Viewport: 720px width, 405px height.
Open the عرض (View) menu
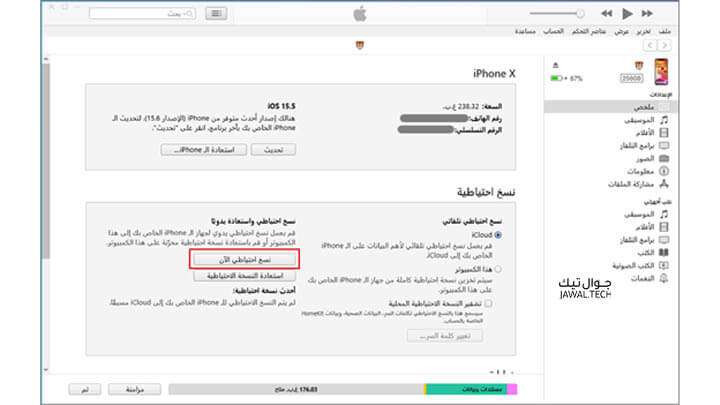coord(621,31)
